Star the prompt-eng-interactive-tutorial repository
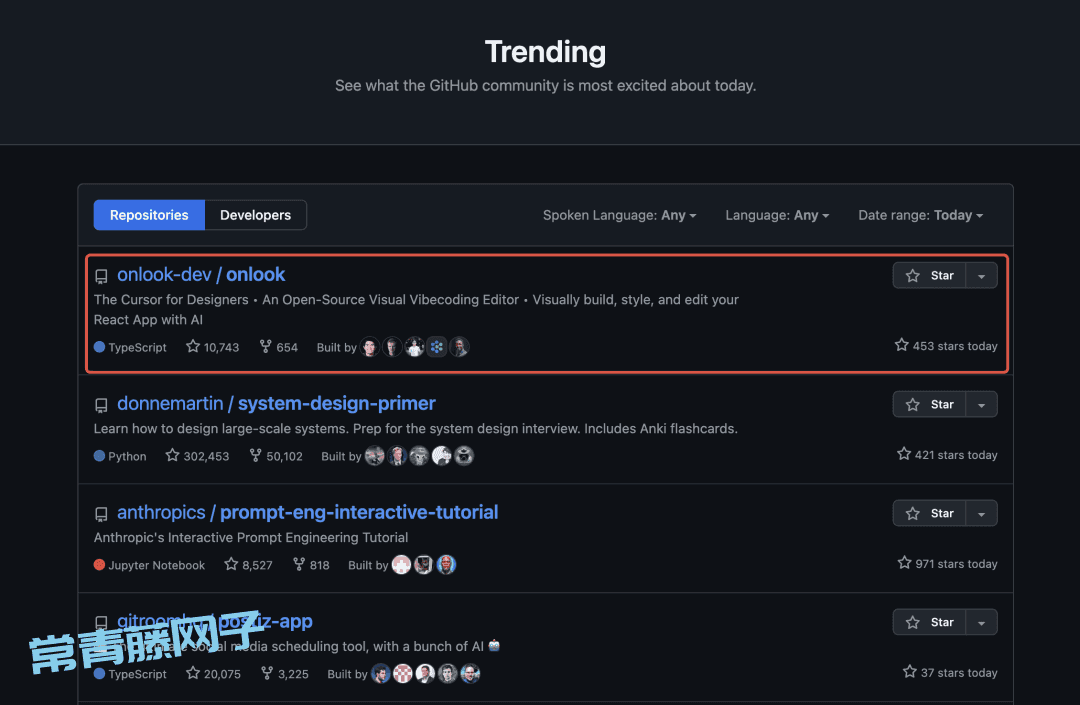 [x=930, y=513]
